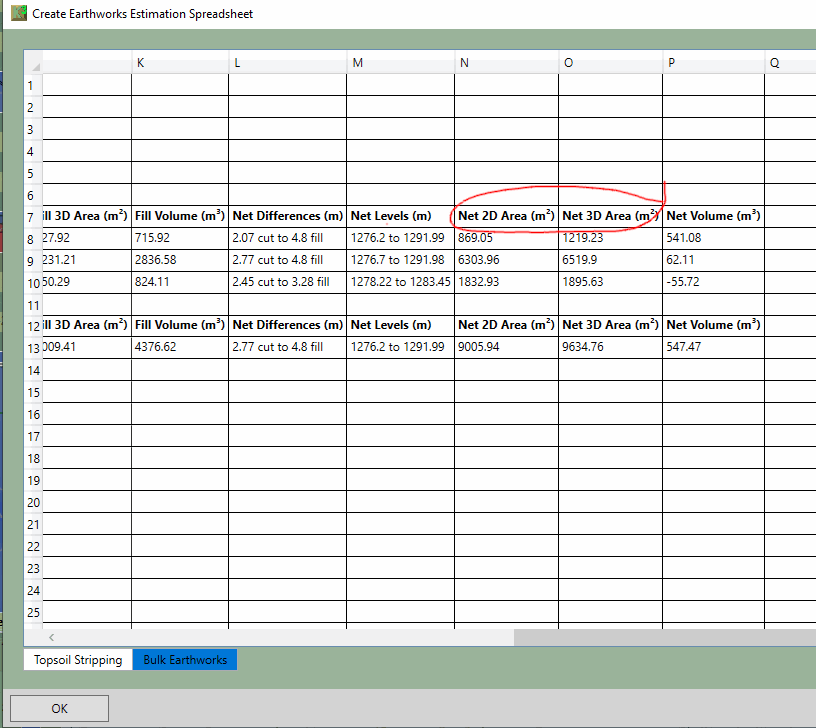
Task: Click the cell with value 824.11
Action: tap(180, 282)
